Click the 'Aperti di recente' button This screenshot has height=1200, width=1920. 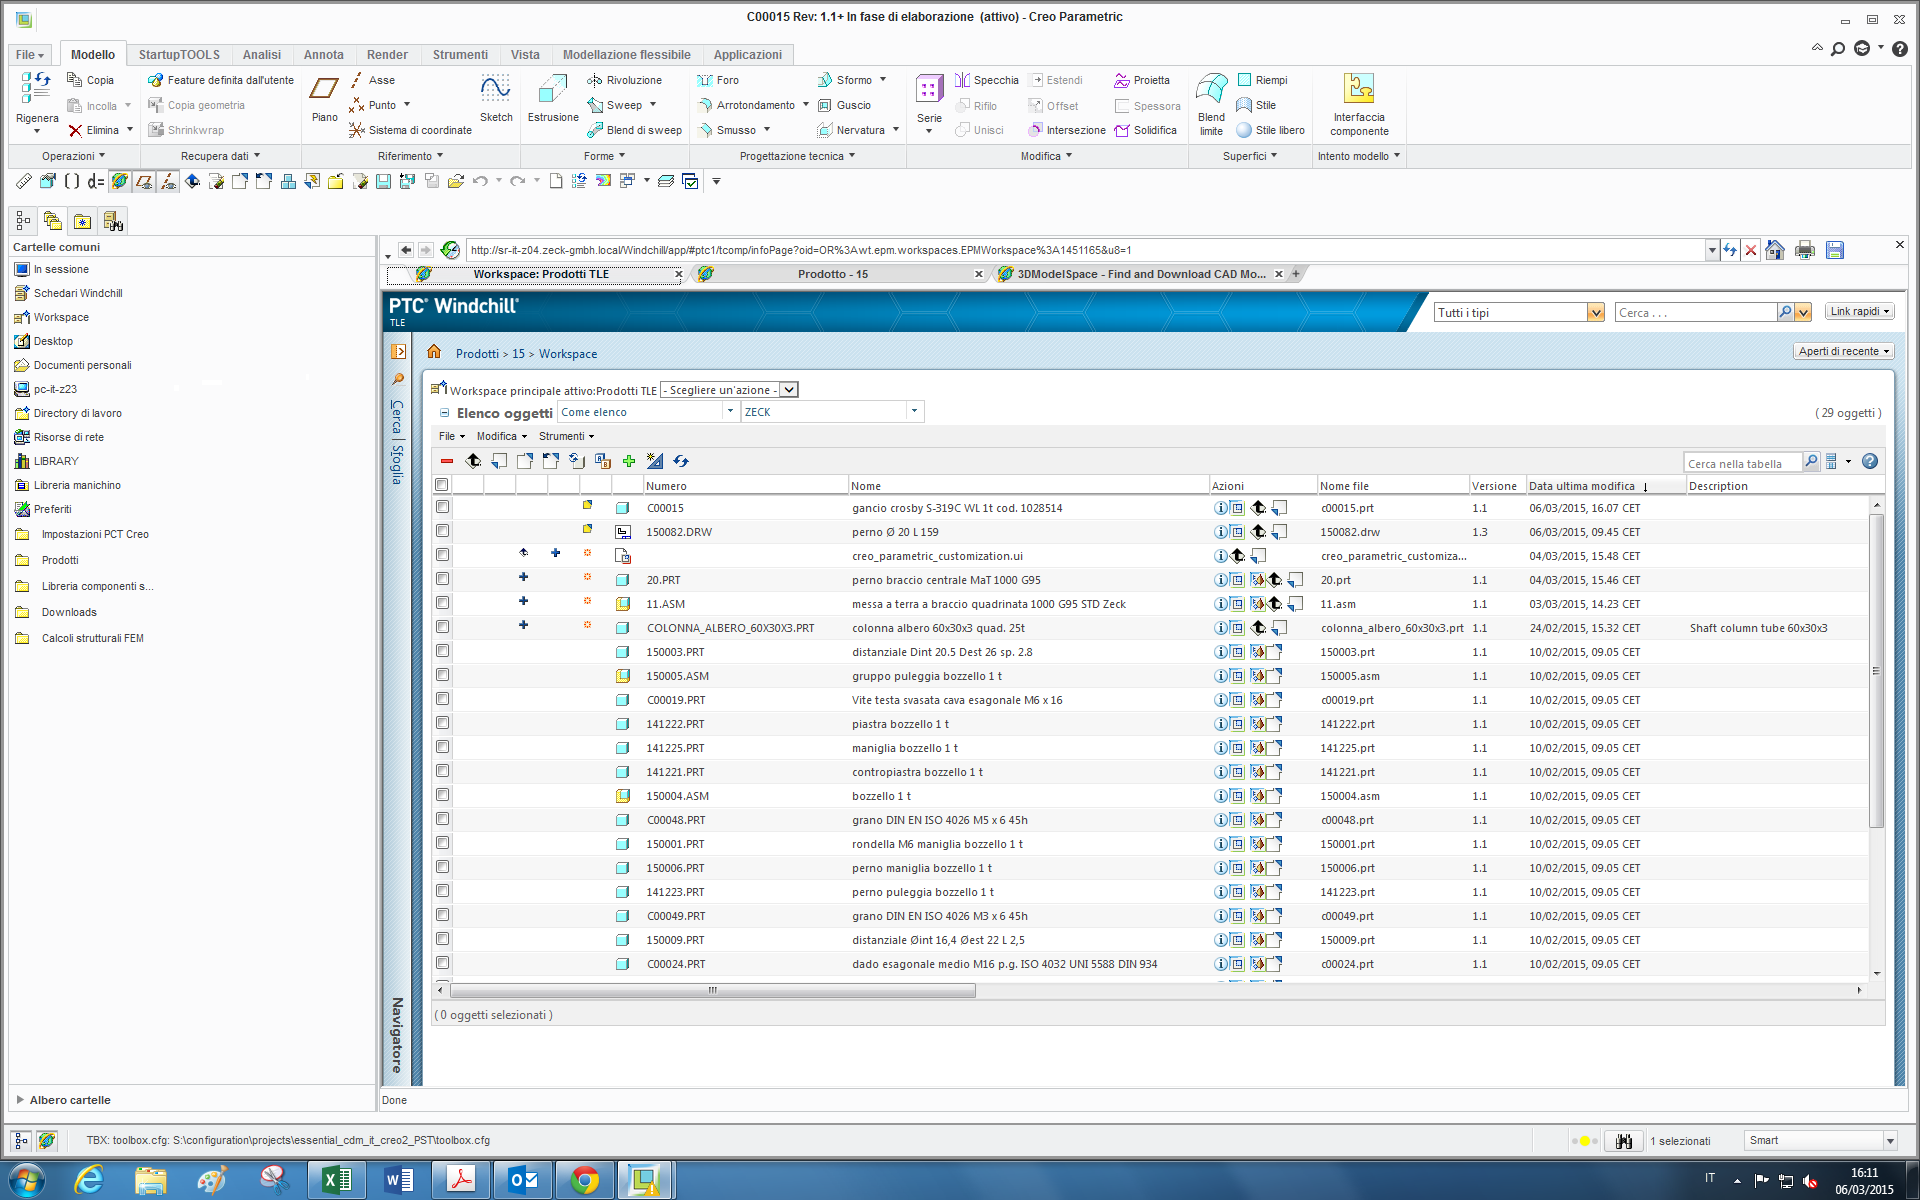(1843, 351)
